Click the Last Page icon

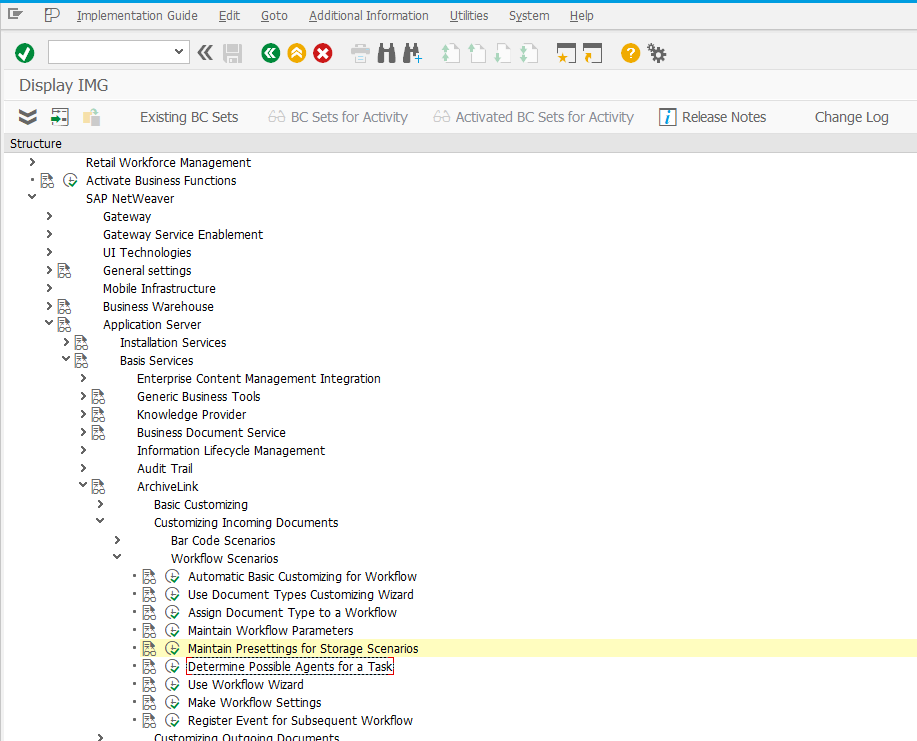coord(529,53)
